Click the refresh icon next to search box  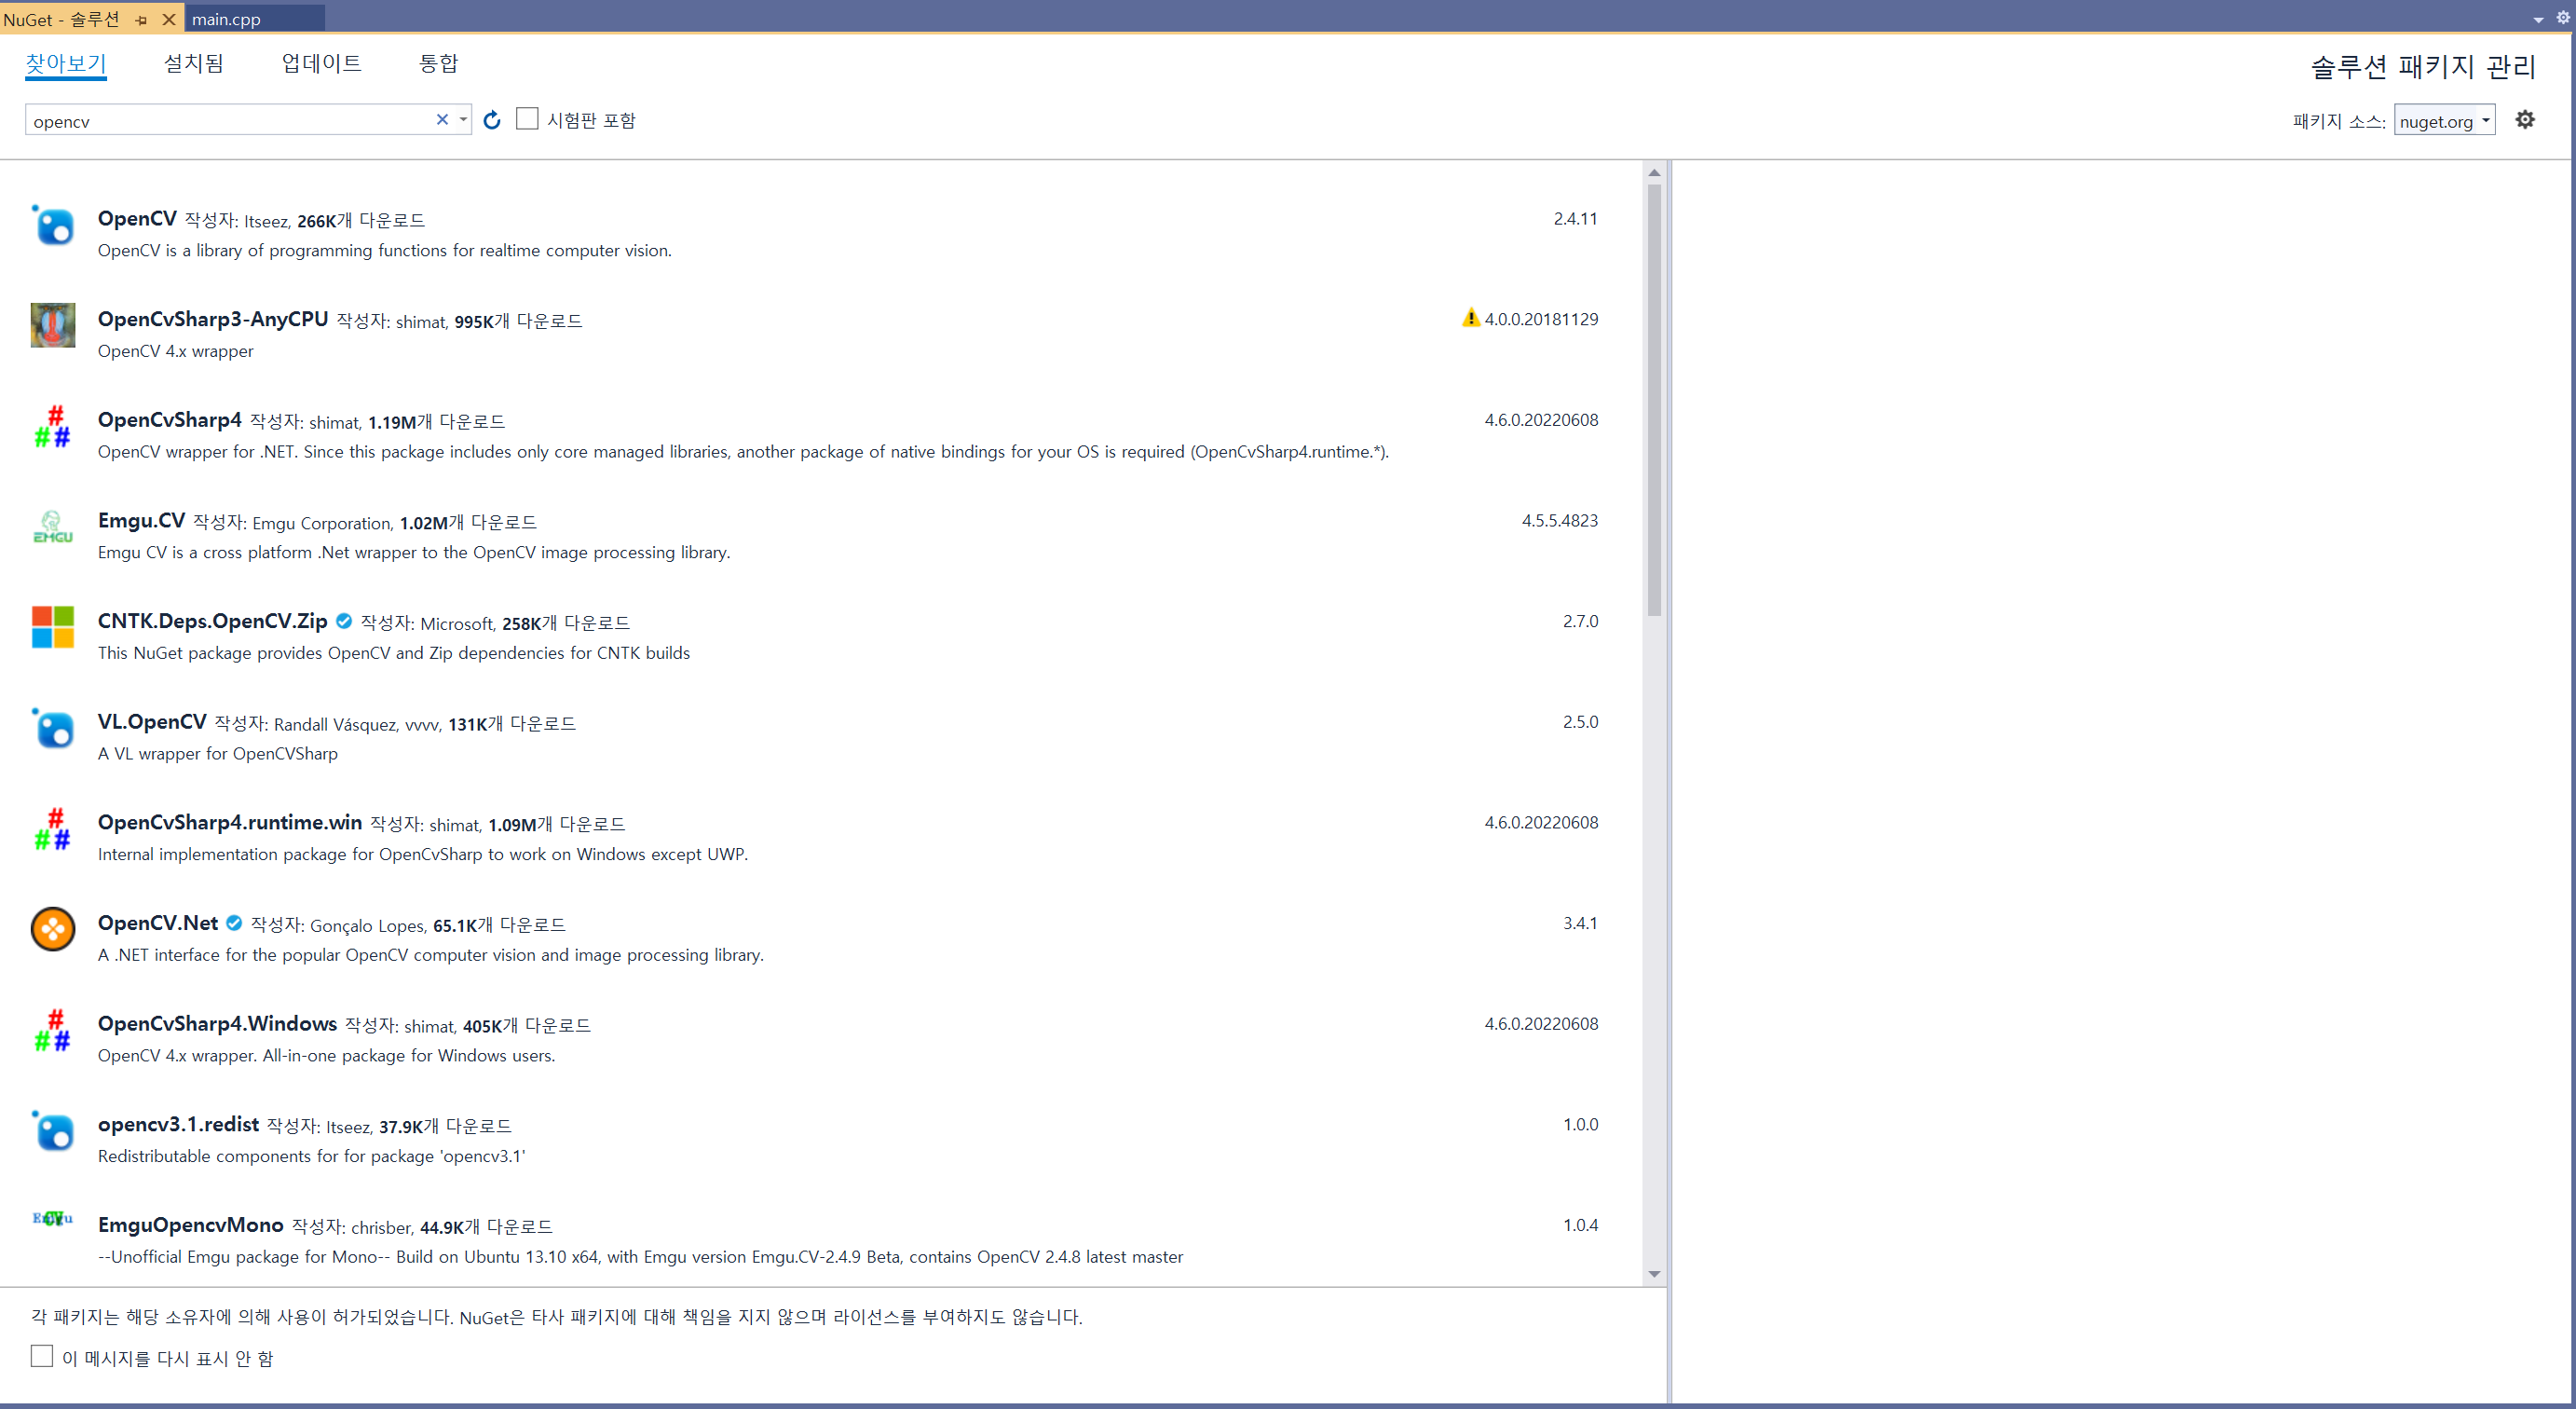coord(491,120)
